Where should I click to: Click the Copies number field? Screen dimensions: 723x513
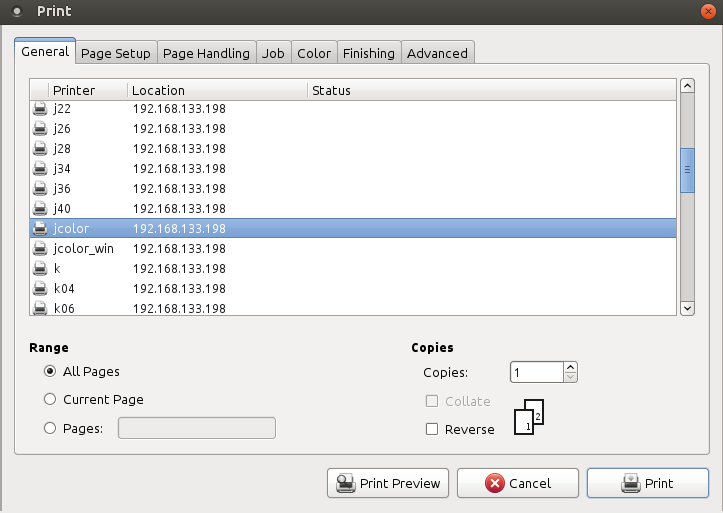pos(535,373)
